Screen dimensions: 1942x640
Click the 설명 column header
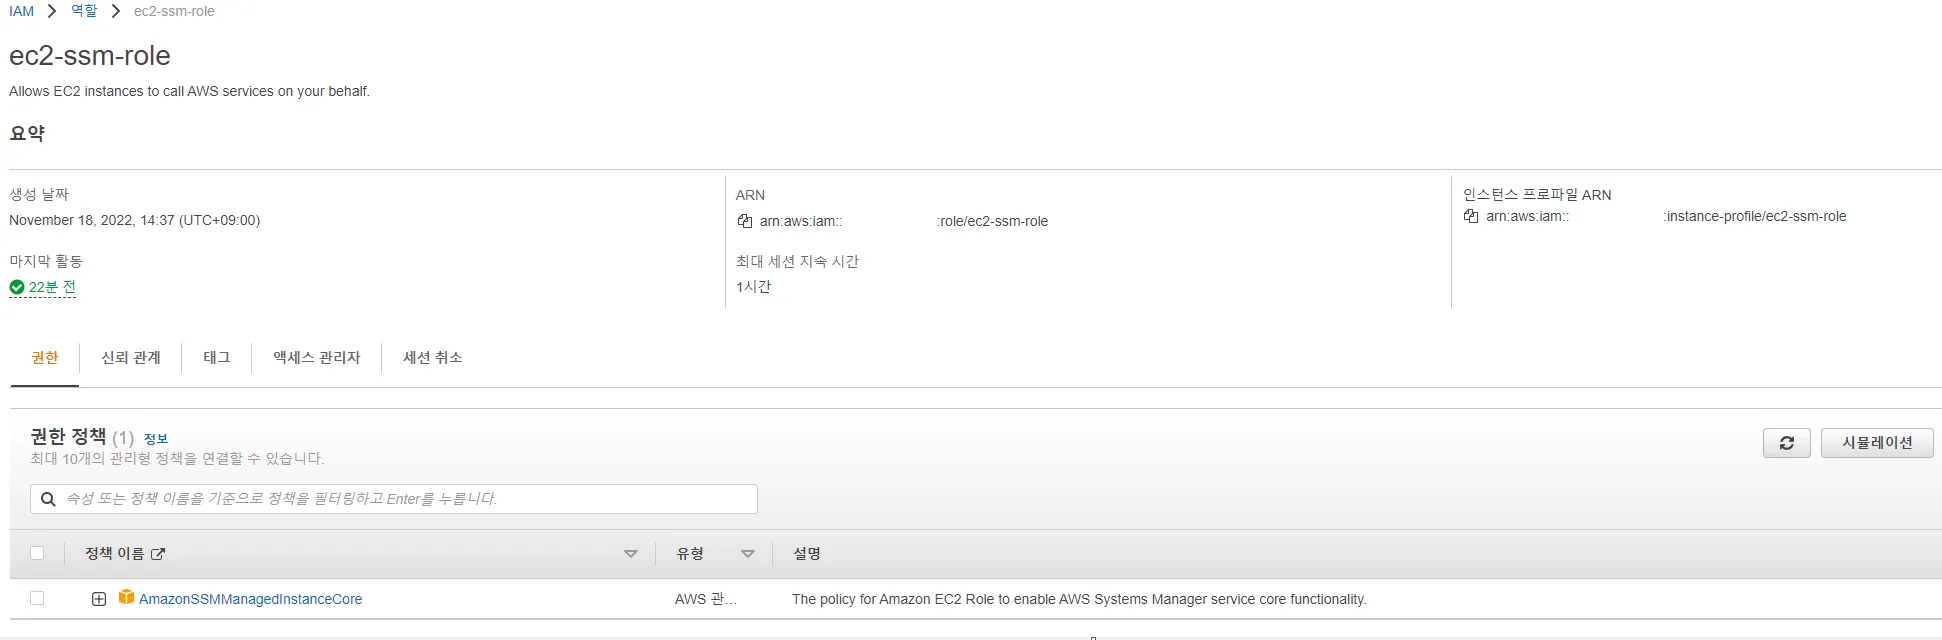tap(807, 554)
